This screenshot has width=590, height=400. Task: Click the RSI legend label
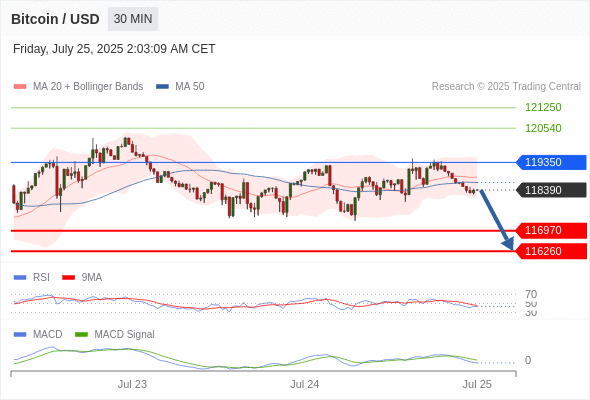pos(41,278)
